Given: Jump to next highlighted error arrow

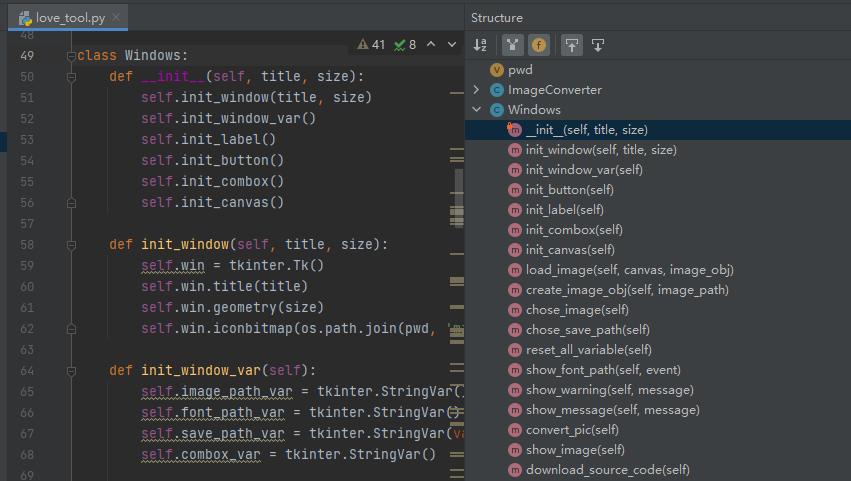Looking at the screenshot, I should pyautogui.click(x=452, y=45).
